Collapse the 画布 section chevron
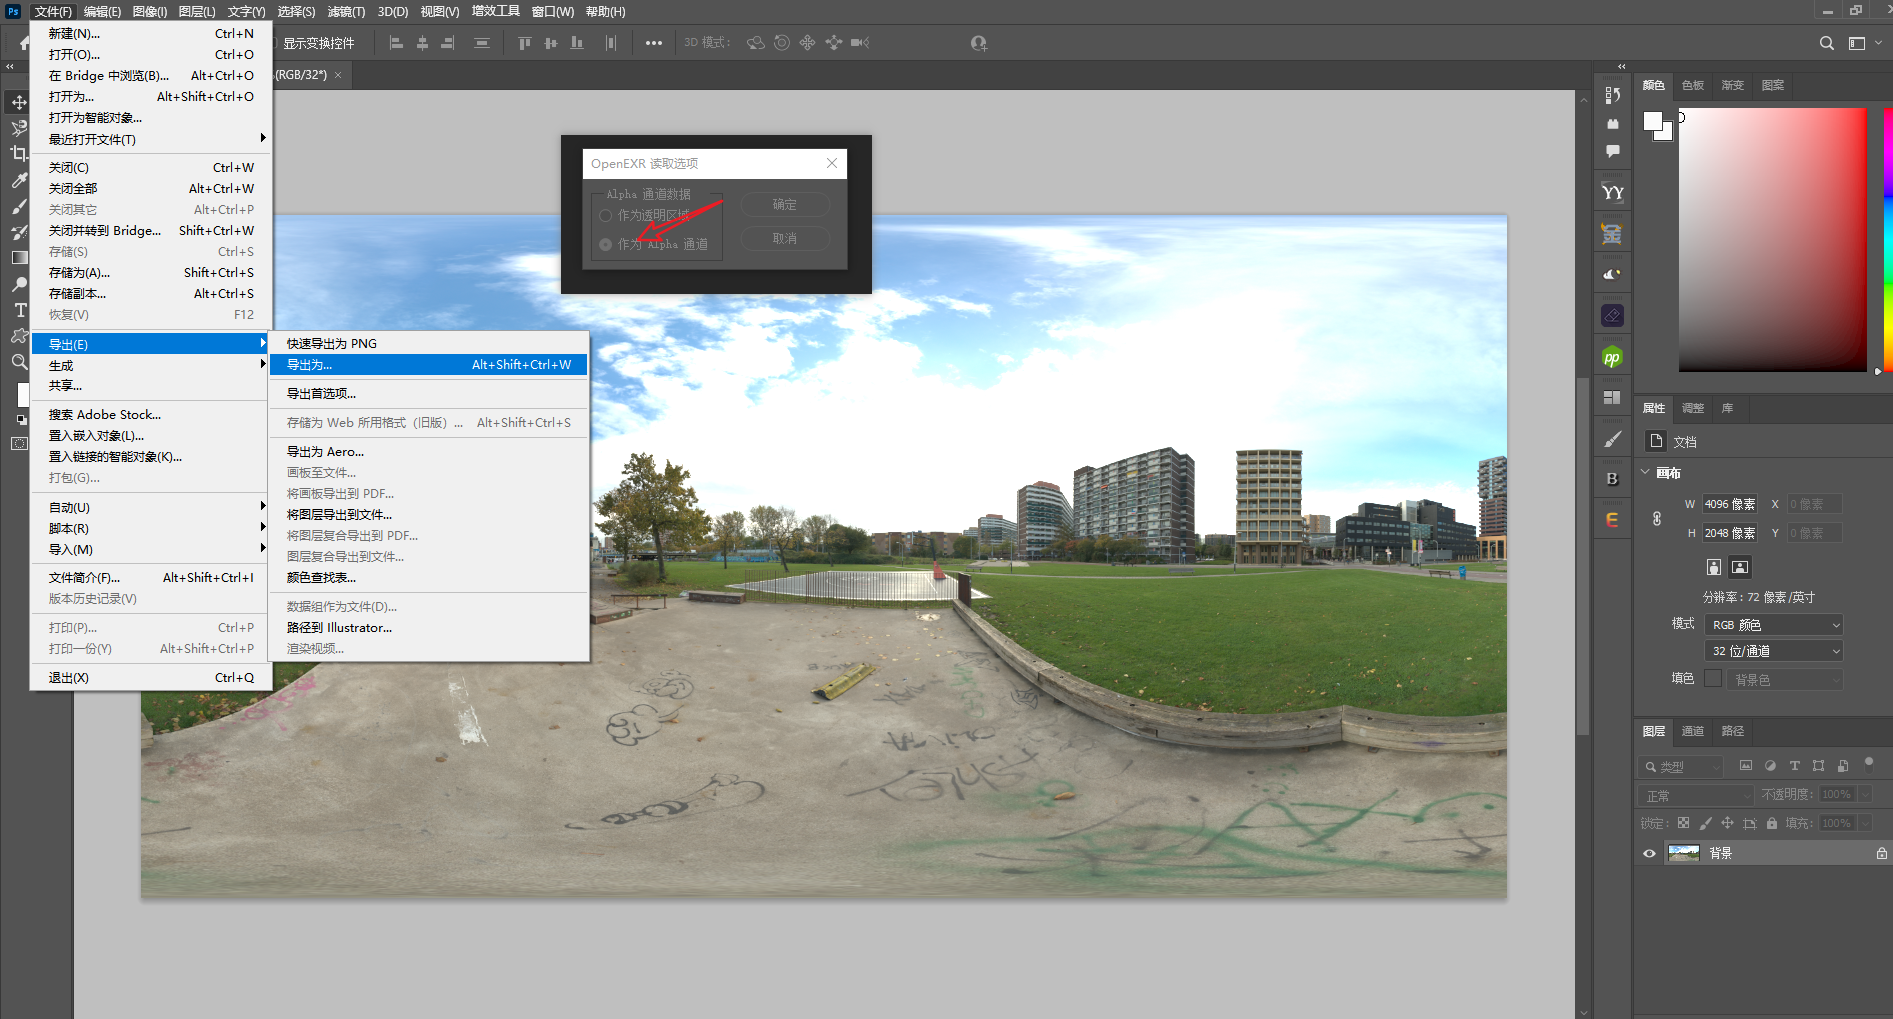The height and width of the screenshot is (1019, 1893). (1646, 472)
